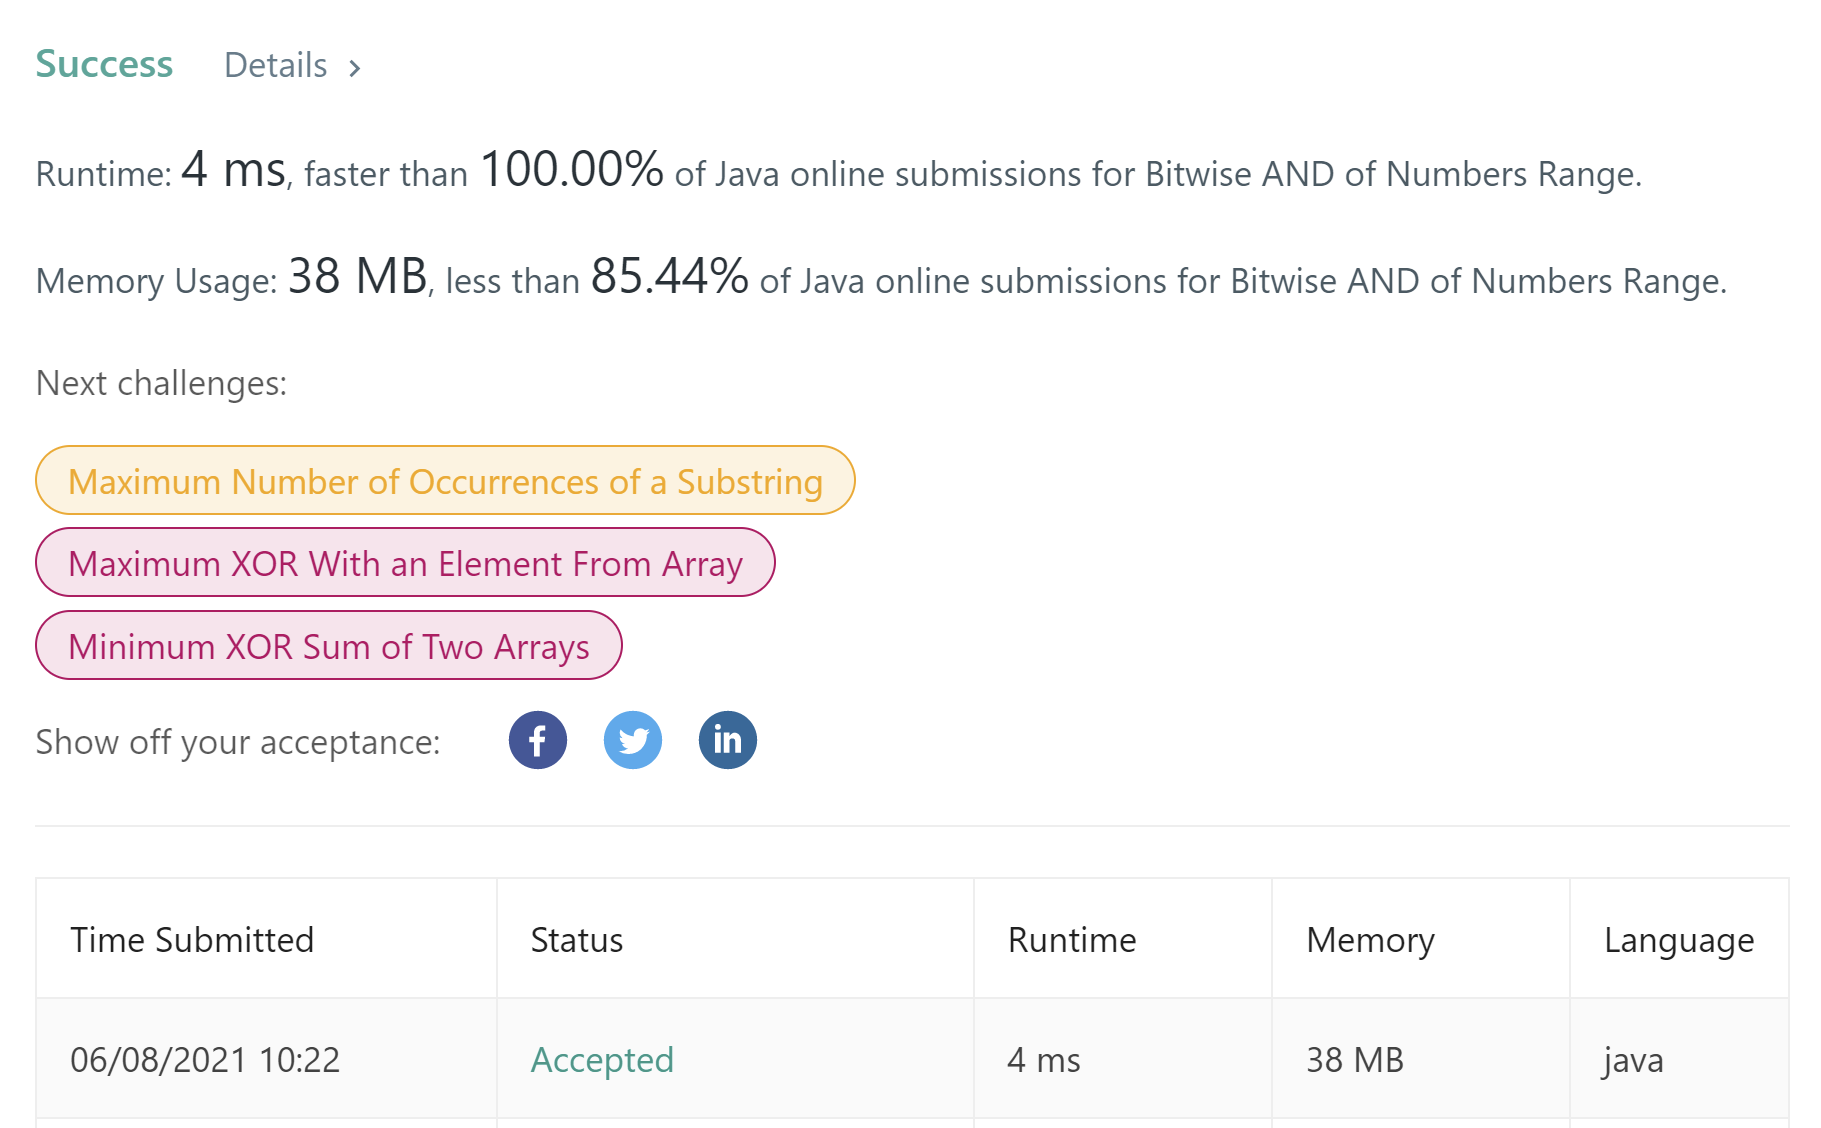Screen dimensions: 1821x1128
Task: Click the java language cell
Action: (x=1634, y=1060)
